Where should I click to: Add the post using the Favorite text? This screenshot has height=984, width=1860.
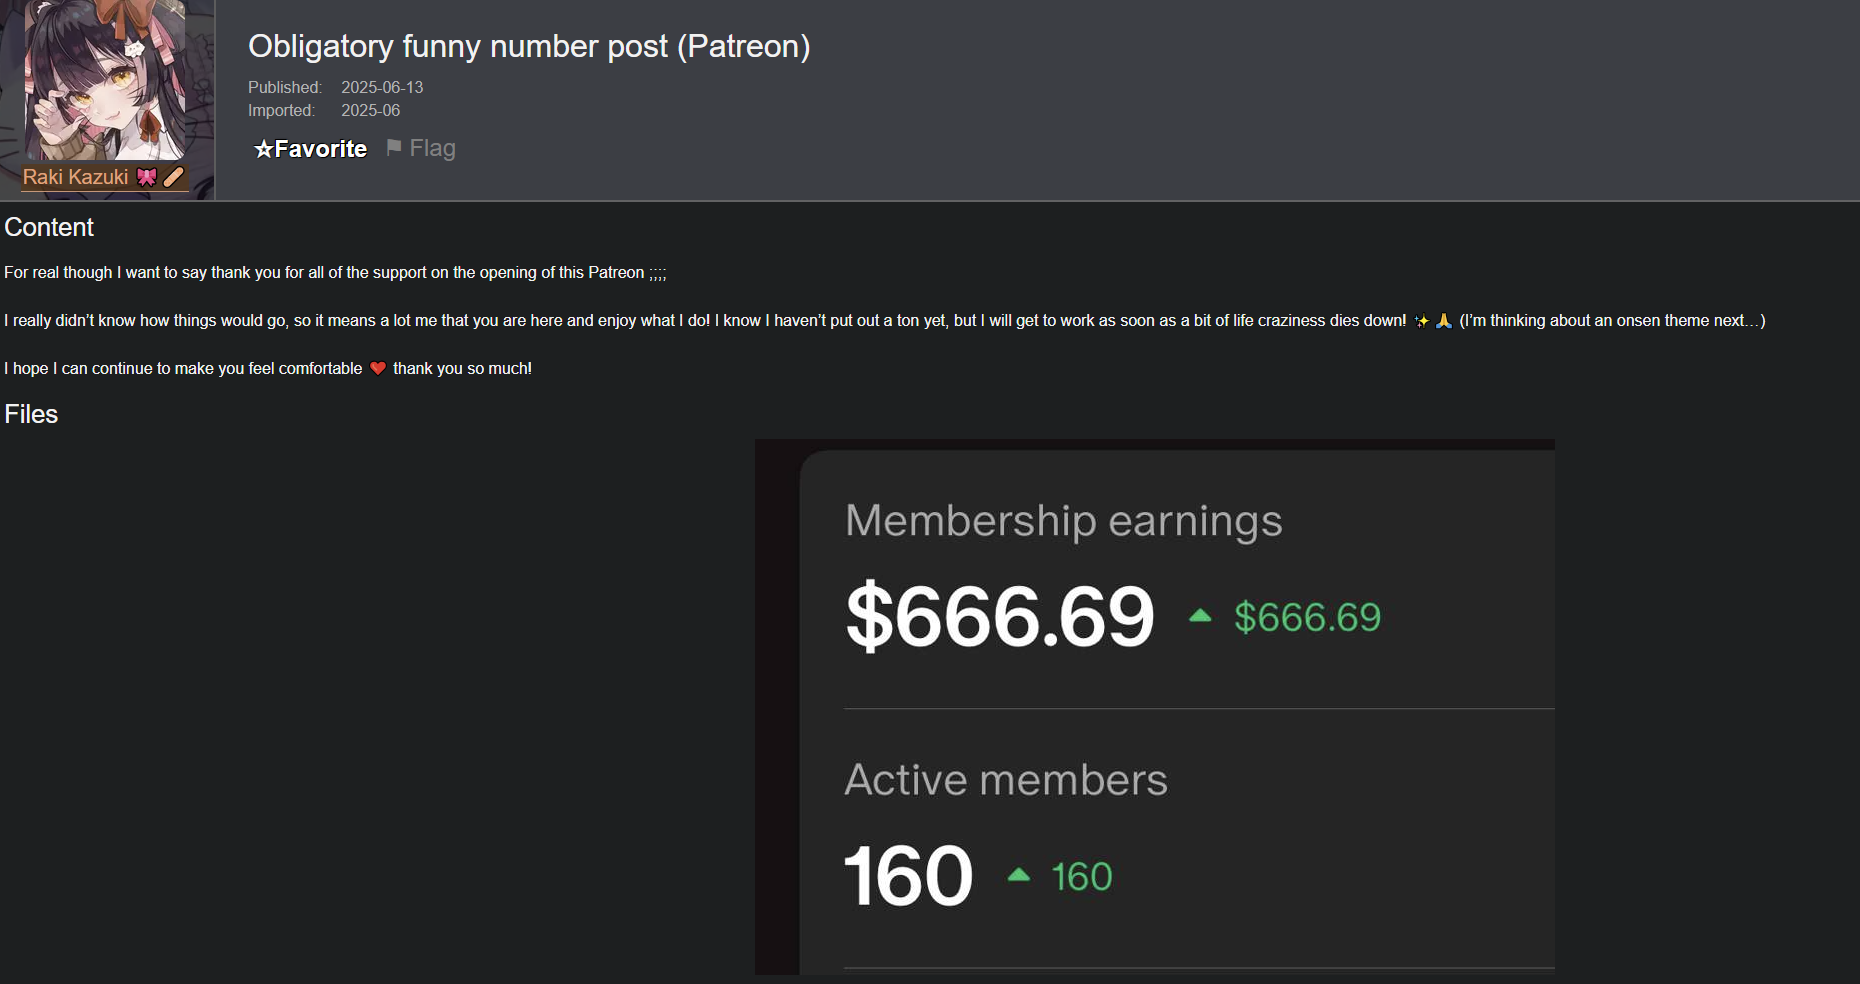[321, 149]
